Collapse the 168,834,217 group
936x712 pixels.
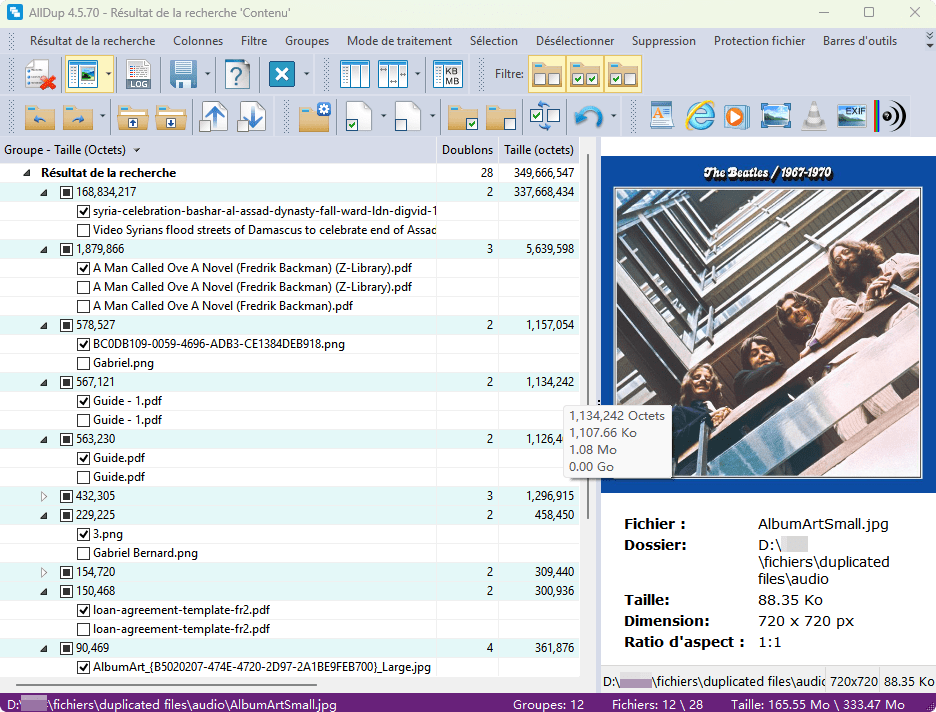tap(43, 192)
